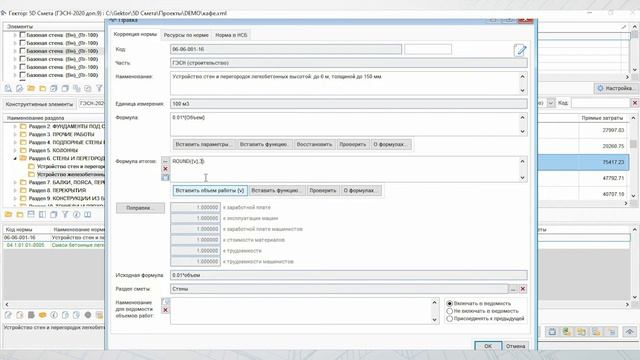Viewport: 640px width, 360px height.
Task: Select resource row 04.1.01.01-0005
Action: (x=53, y=245)
